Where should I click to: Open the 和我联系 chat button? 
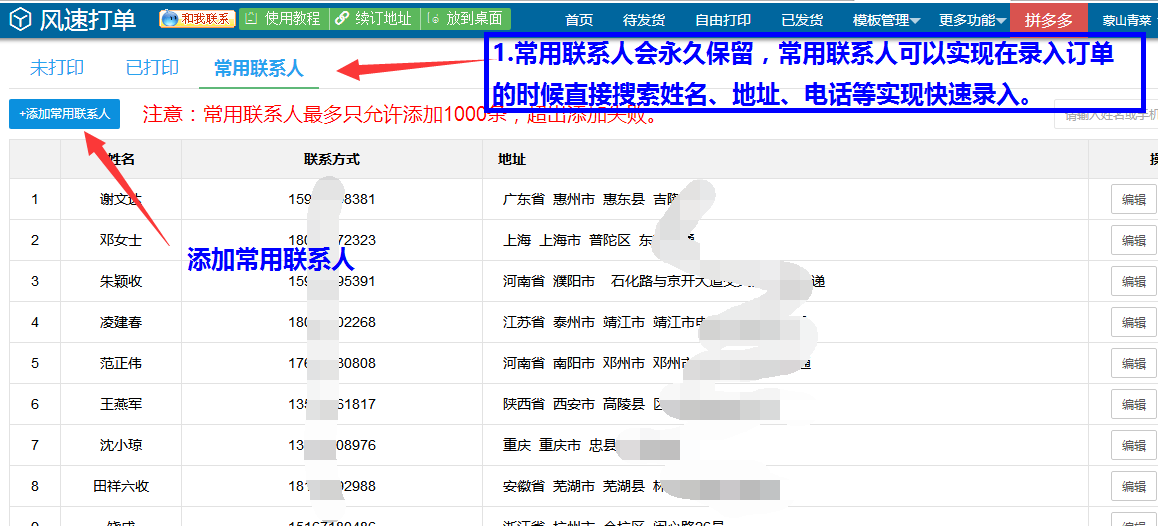(197, 18)
